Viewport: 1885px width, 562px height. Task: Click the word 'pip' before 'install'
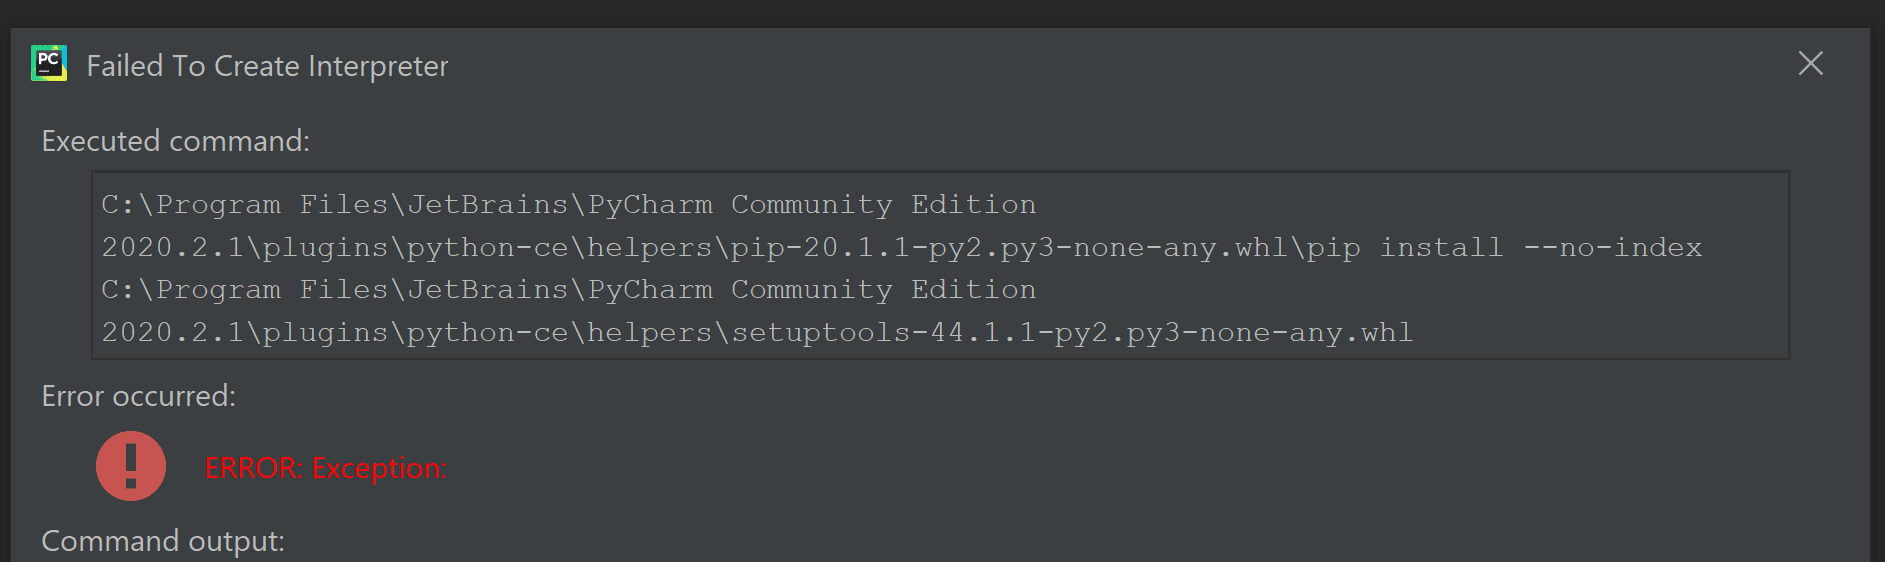pyautogui.click(x=1333, y=248)
